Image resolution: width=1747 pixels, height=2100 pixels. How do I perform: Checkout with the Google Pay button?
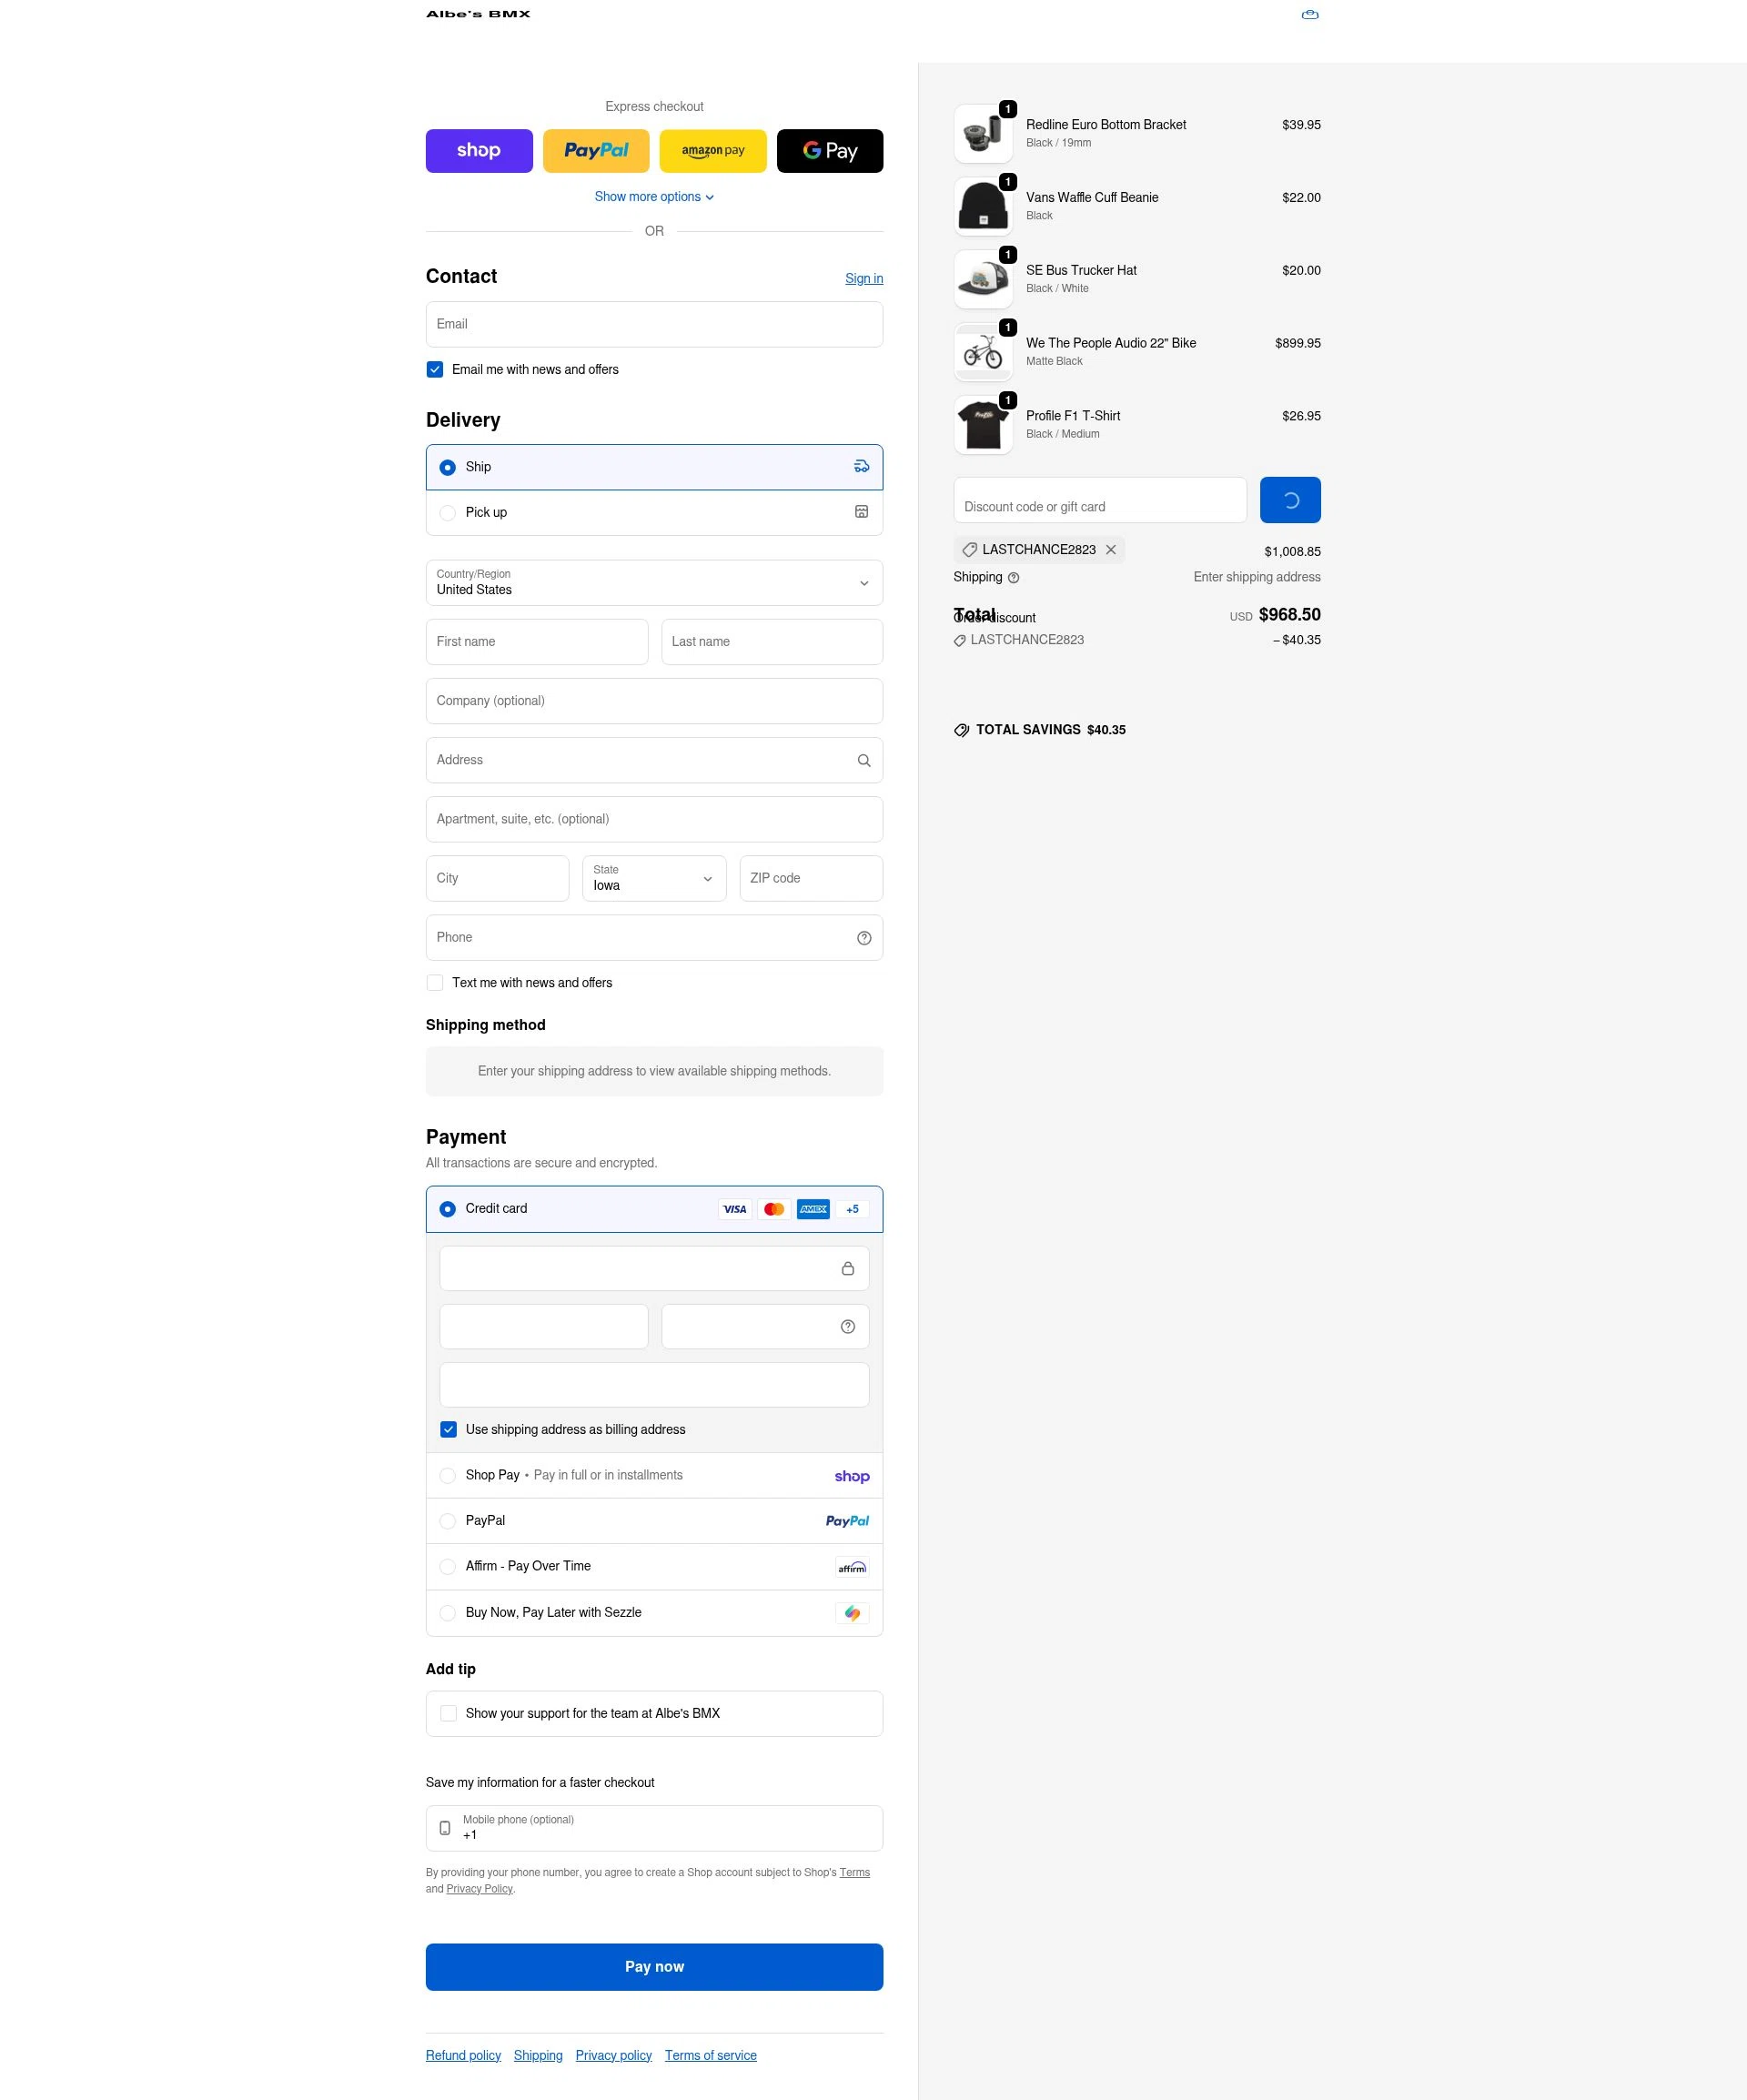[829, 150]
